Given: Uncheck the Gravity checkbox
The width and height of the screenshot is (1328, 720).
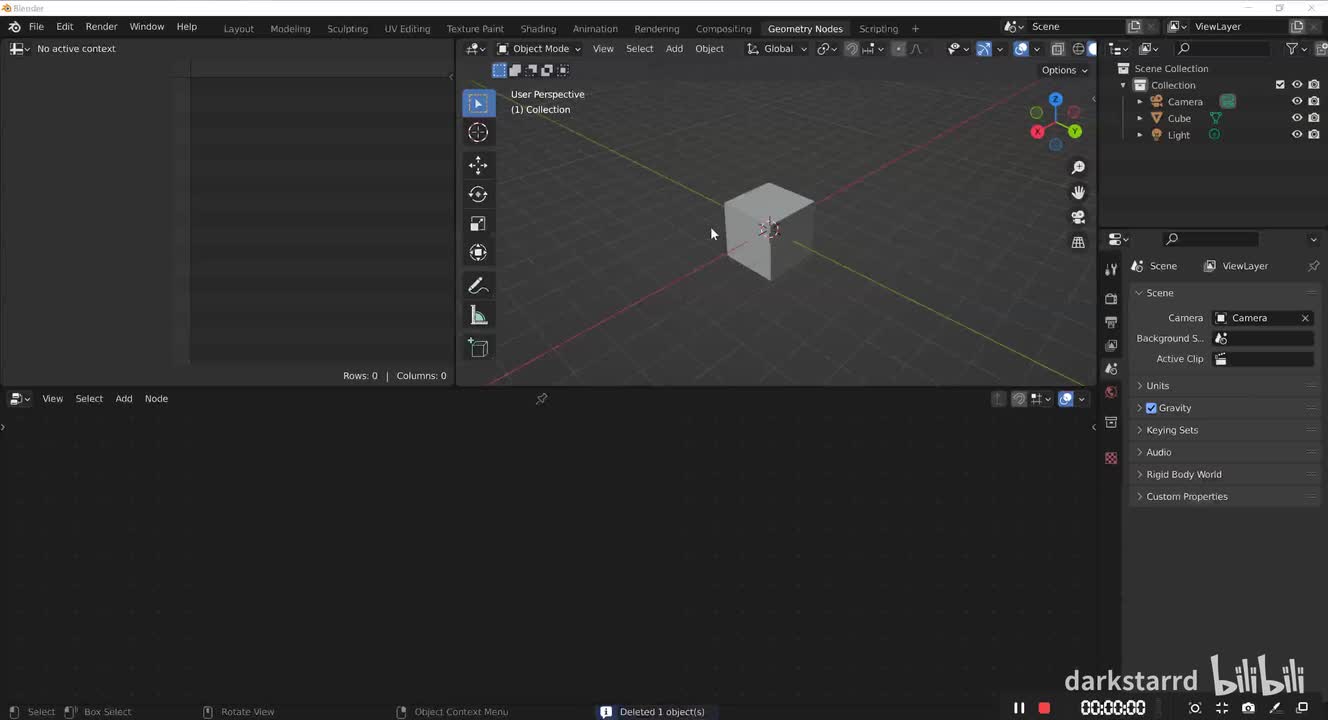Looking at the screenshot, I should (x=1151, y=408).
